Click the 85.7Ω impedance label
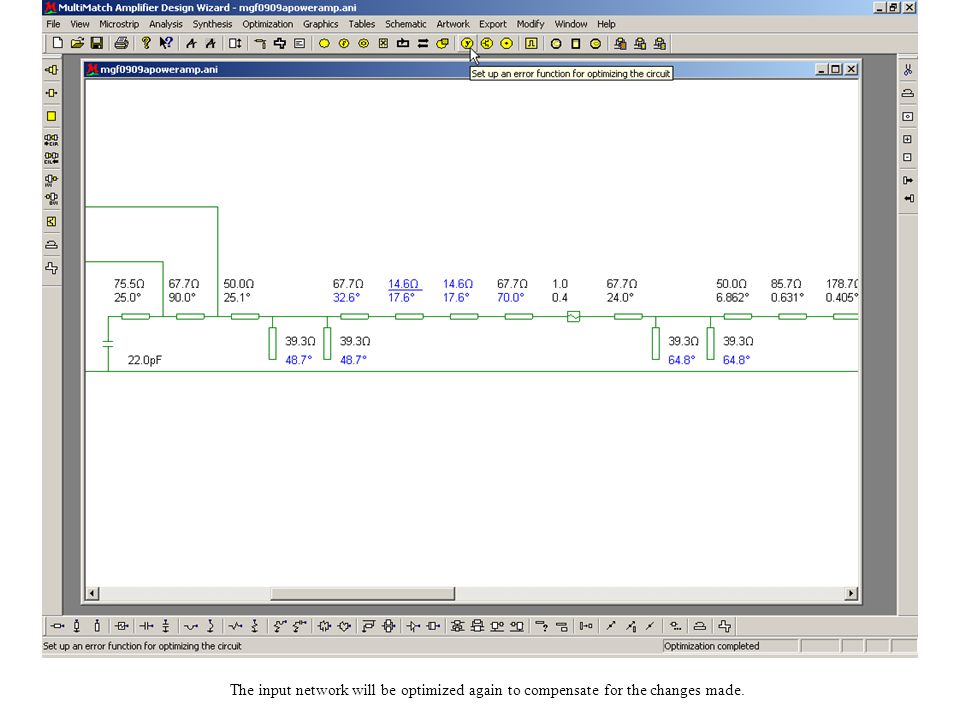Image resolution: width=960 pixels, height=720 pixels. coord(786,284)
